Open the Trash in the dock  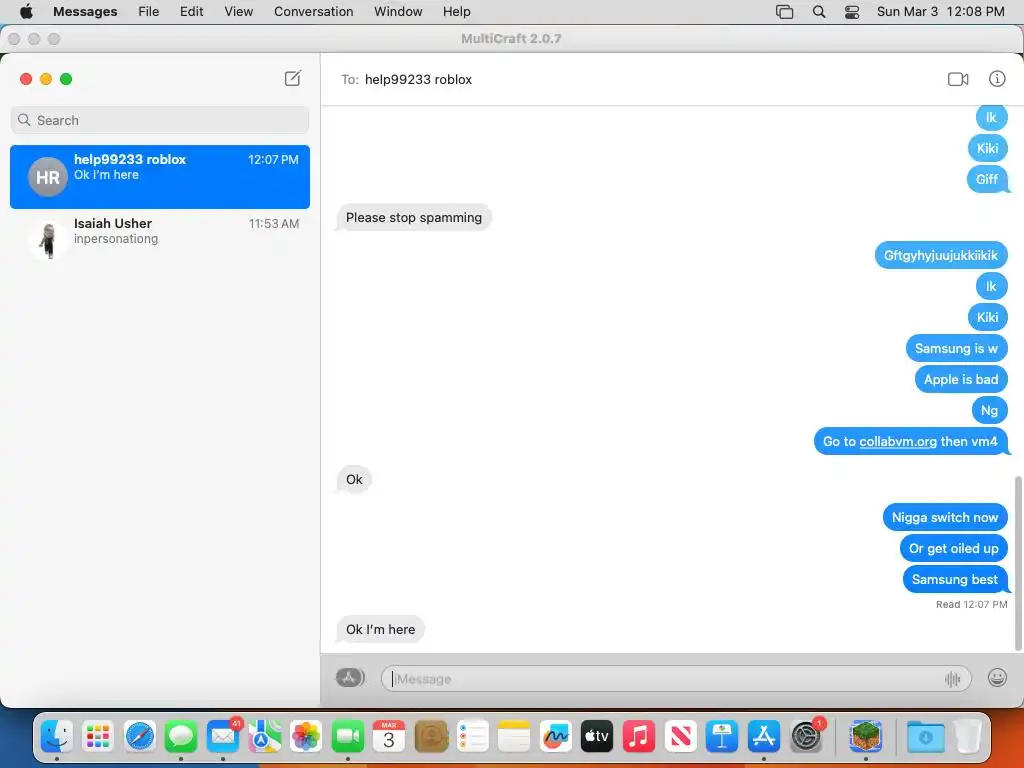pos(968,737)
